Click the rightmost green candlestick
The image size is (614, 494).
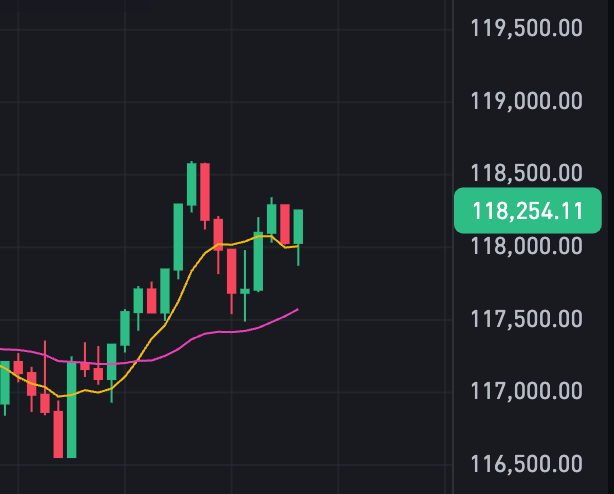pos(298,227)
